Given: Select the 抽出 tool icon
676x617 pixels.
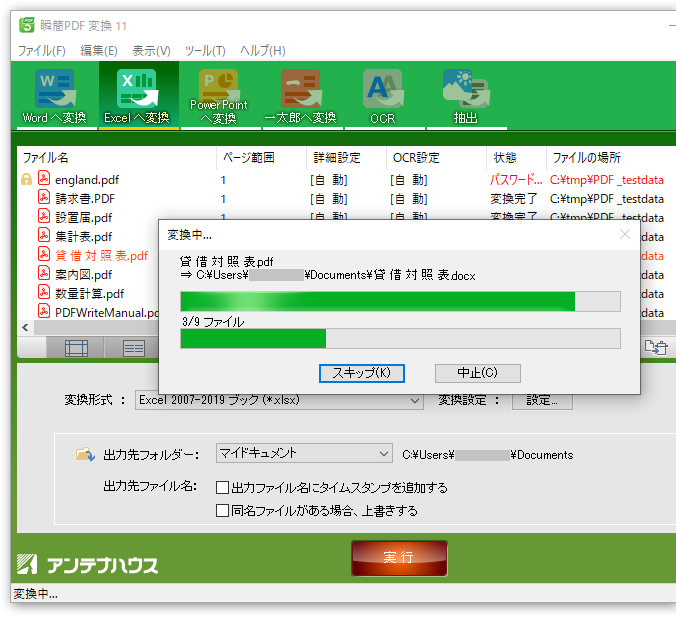Looking at the screenshot, I should point(466,88).
